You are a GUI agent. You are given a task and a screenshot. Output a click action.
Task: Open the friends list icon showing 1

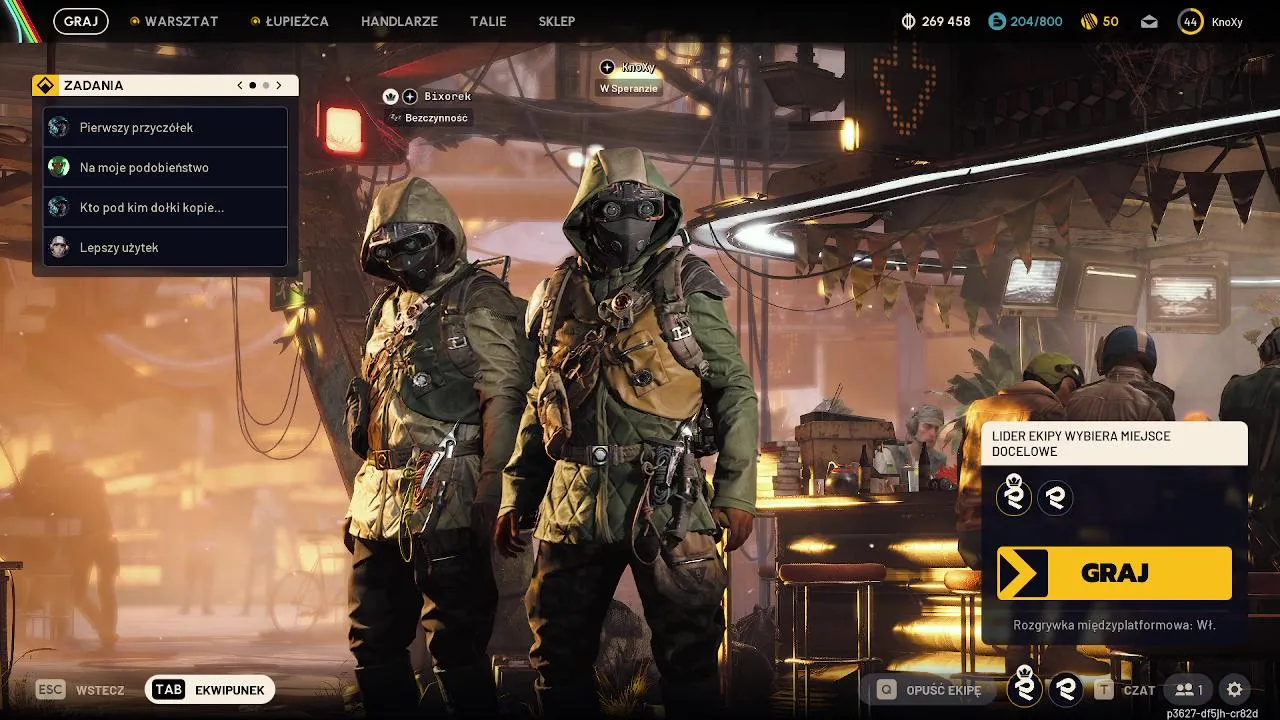point(1189,690)
